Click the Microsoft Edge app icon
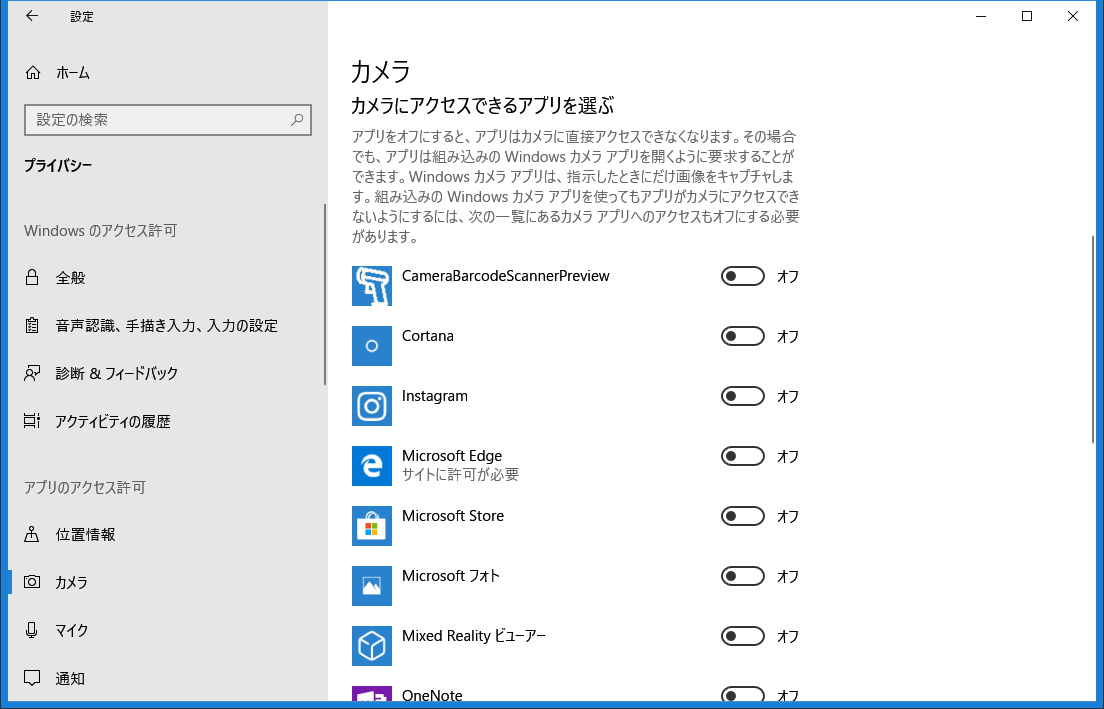Screen dimensions: 1104x709 pos(372,465)
